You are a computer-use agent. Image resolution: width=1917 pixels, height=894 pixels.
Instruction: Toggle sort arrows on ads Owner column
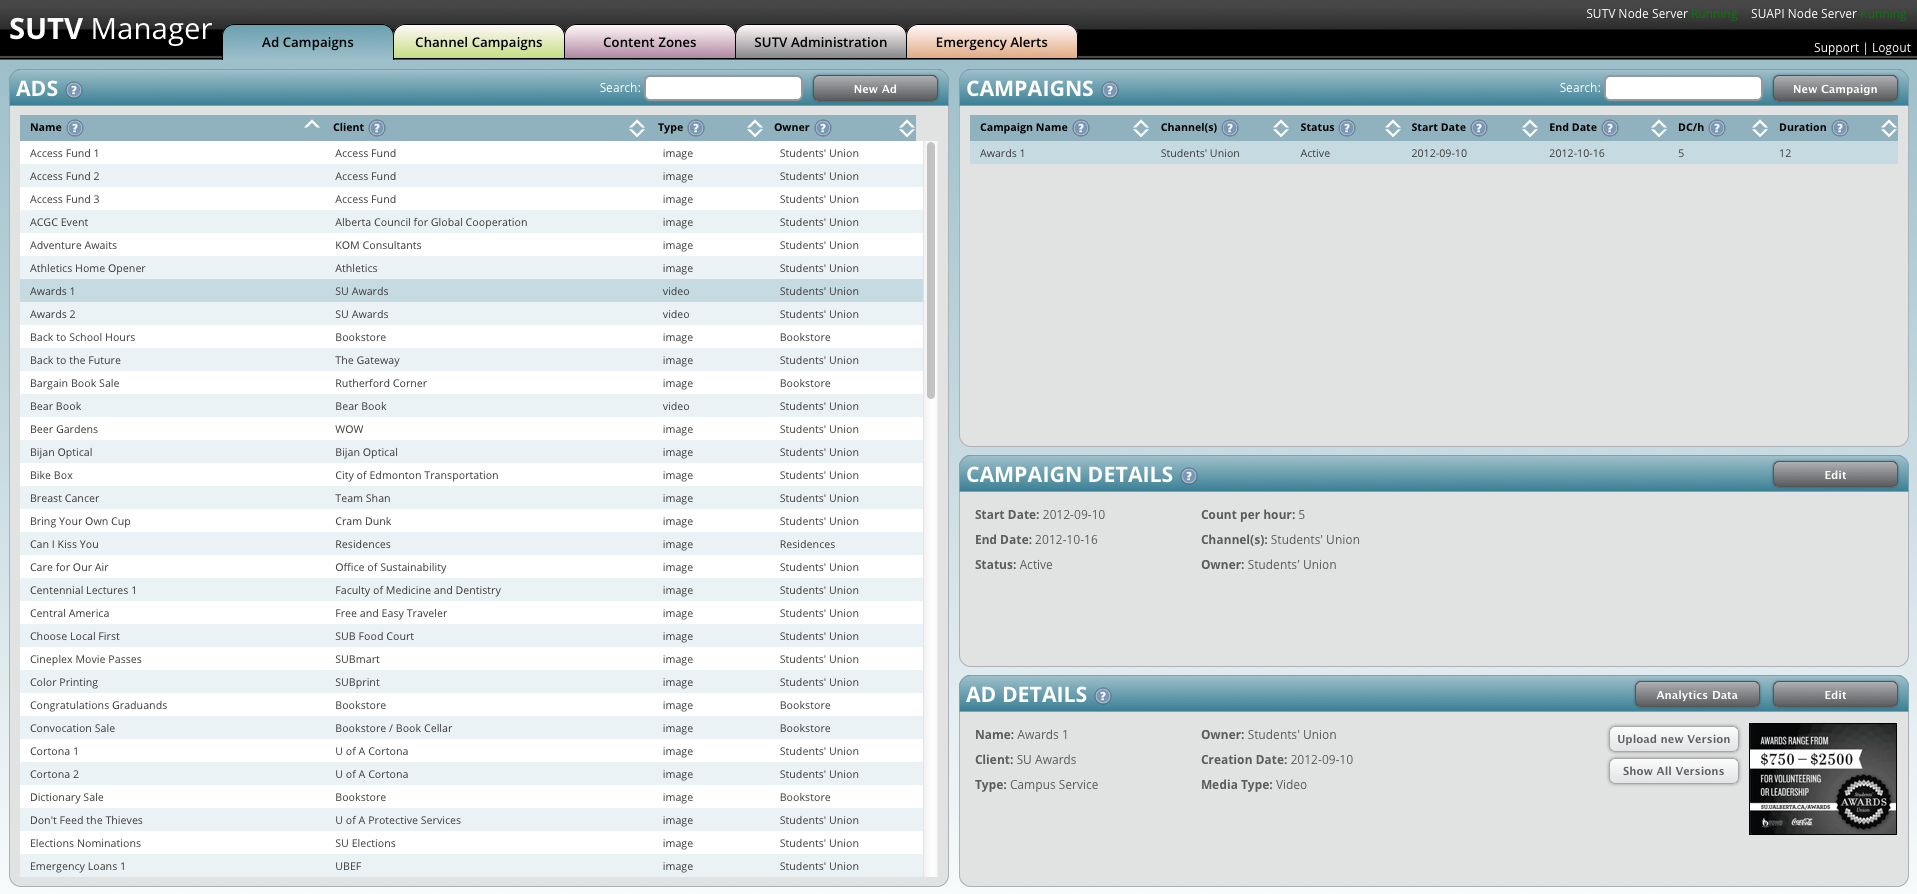(907, 128)
